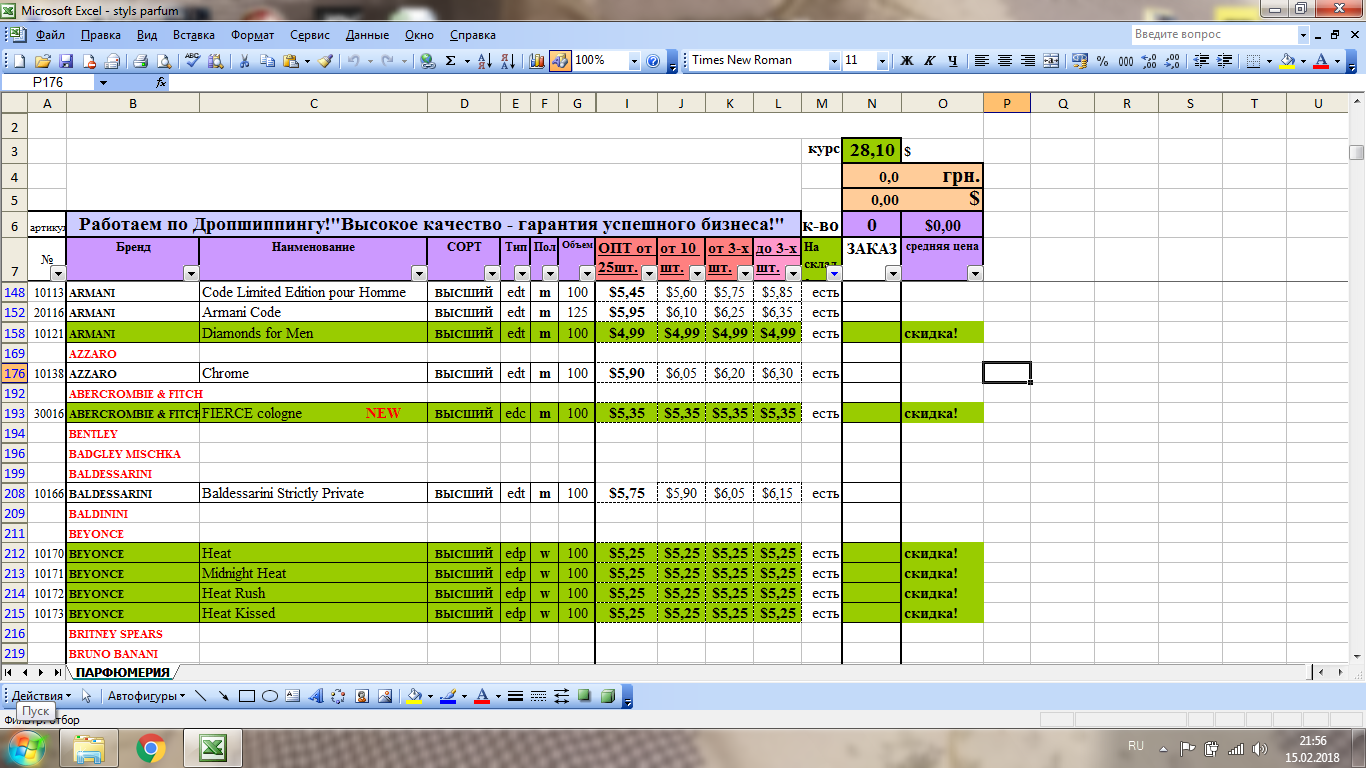Apply the red font color to text
1366x768 pixels.
tap(1322, 61)
